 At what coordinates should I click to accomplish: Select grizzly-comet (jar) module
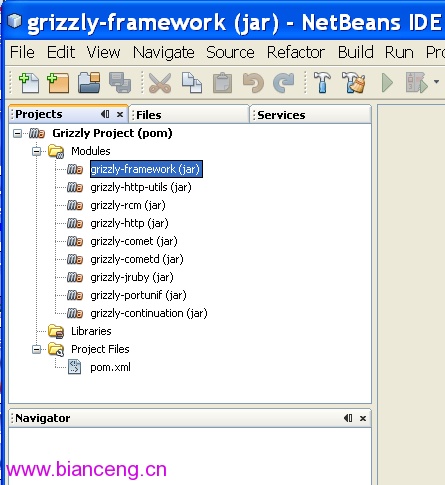(134, 241)
